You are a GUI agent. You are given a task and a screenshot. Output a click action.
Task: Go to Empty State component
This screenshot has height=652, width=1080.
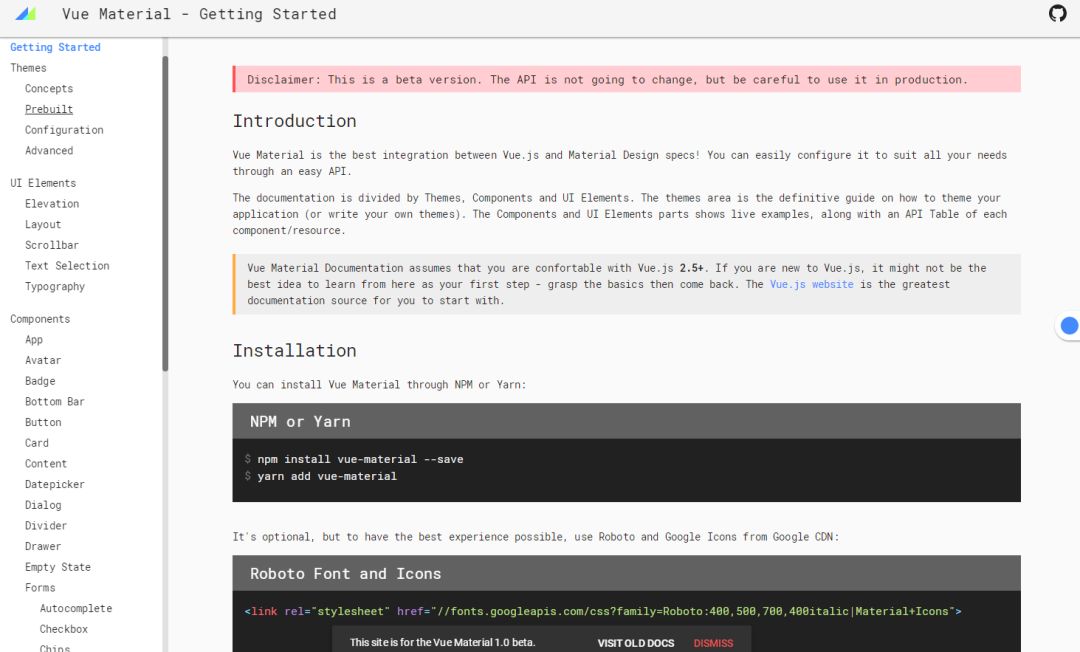point(58,567)
